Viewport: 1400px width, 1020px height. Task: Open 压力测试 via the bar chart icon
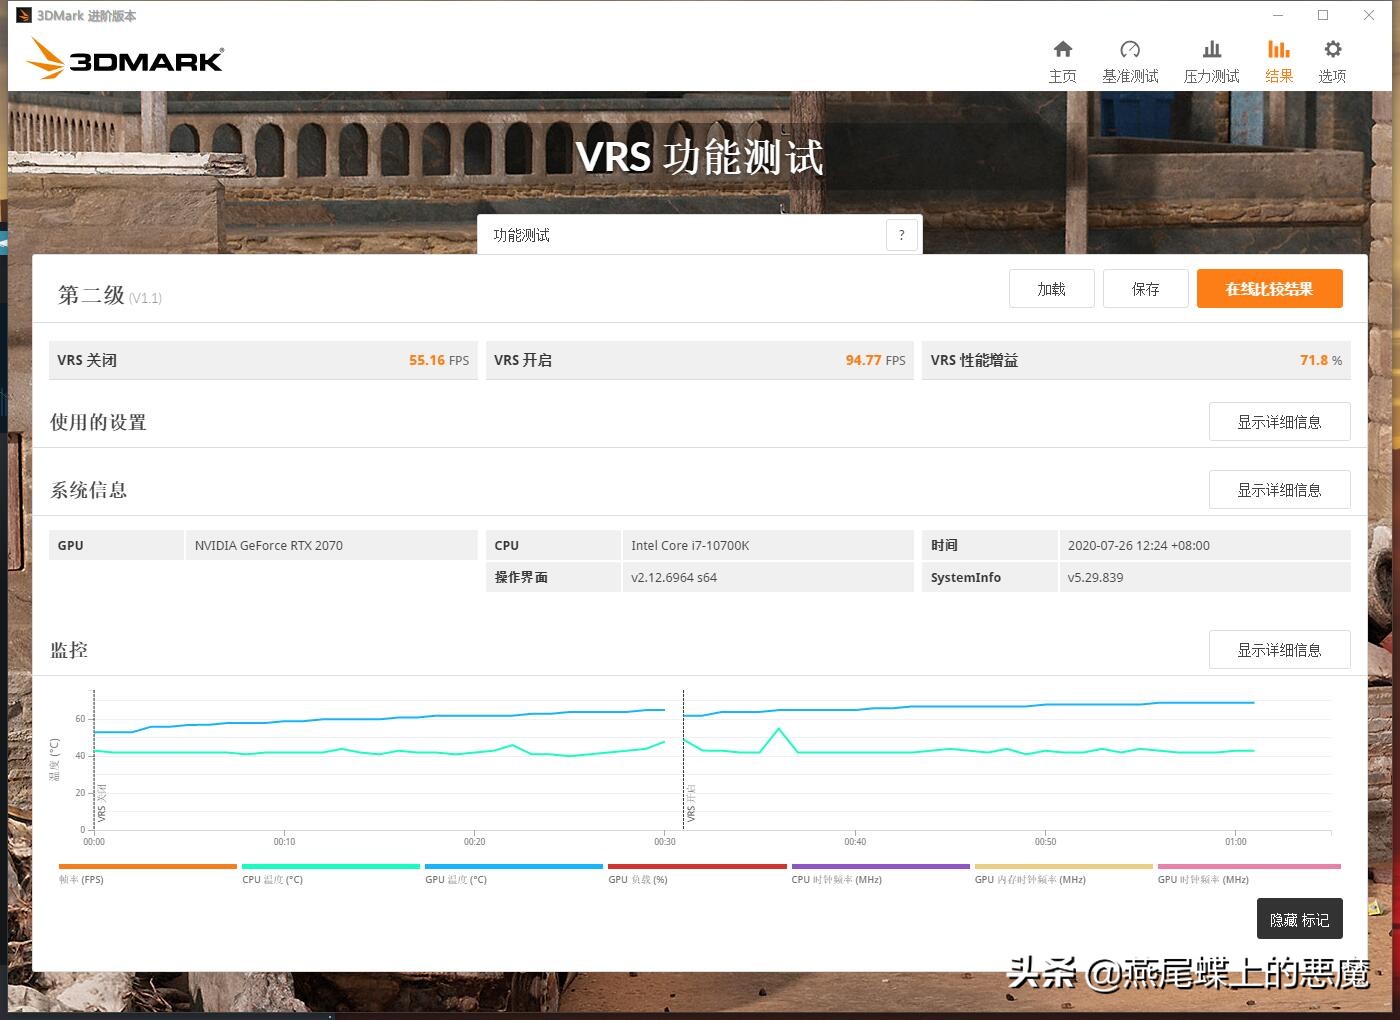[x=1211, y=58]
